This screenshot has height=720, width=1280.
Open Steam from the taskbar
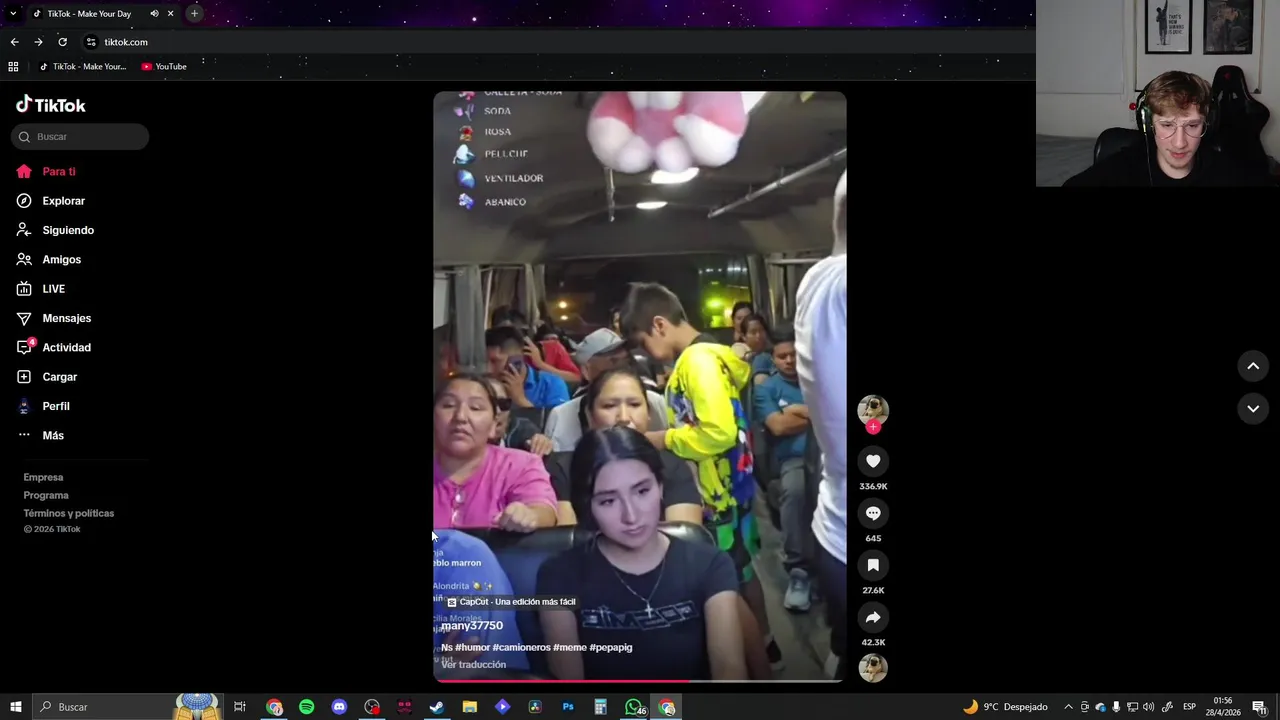(x=437, y=707)
